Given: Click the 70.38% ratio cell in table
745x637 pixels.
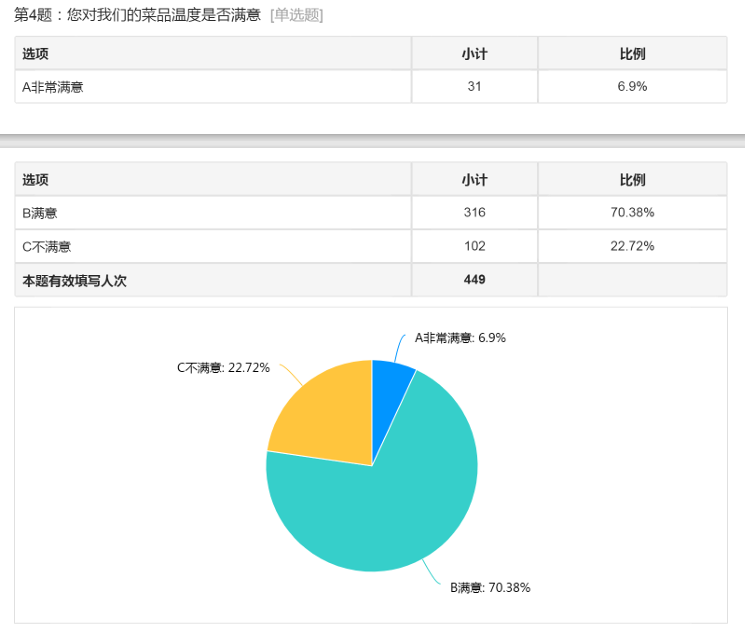Looking at the screenshot, I should [x=632, y=213].
